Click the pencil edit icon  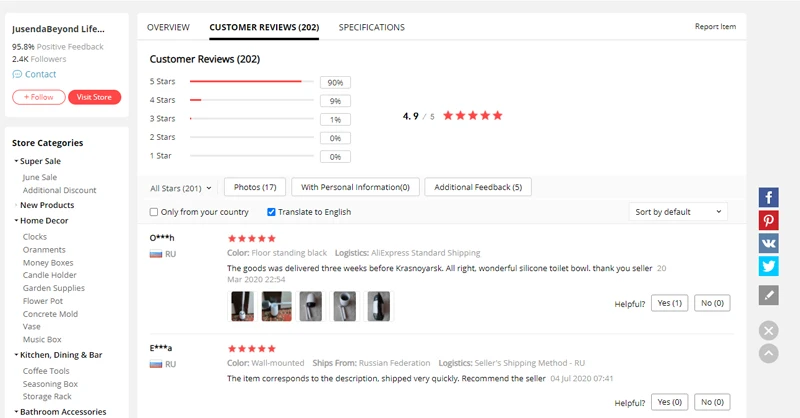[768, 295]
